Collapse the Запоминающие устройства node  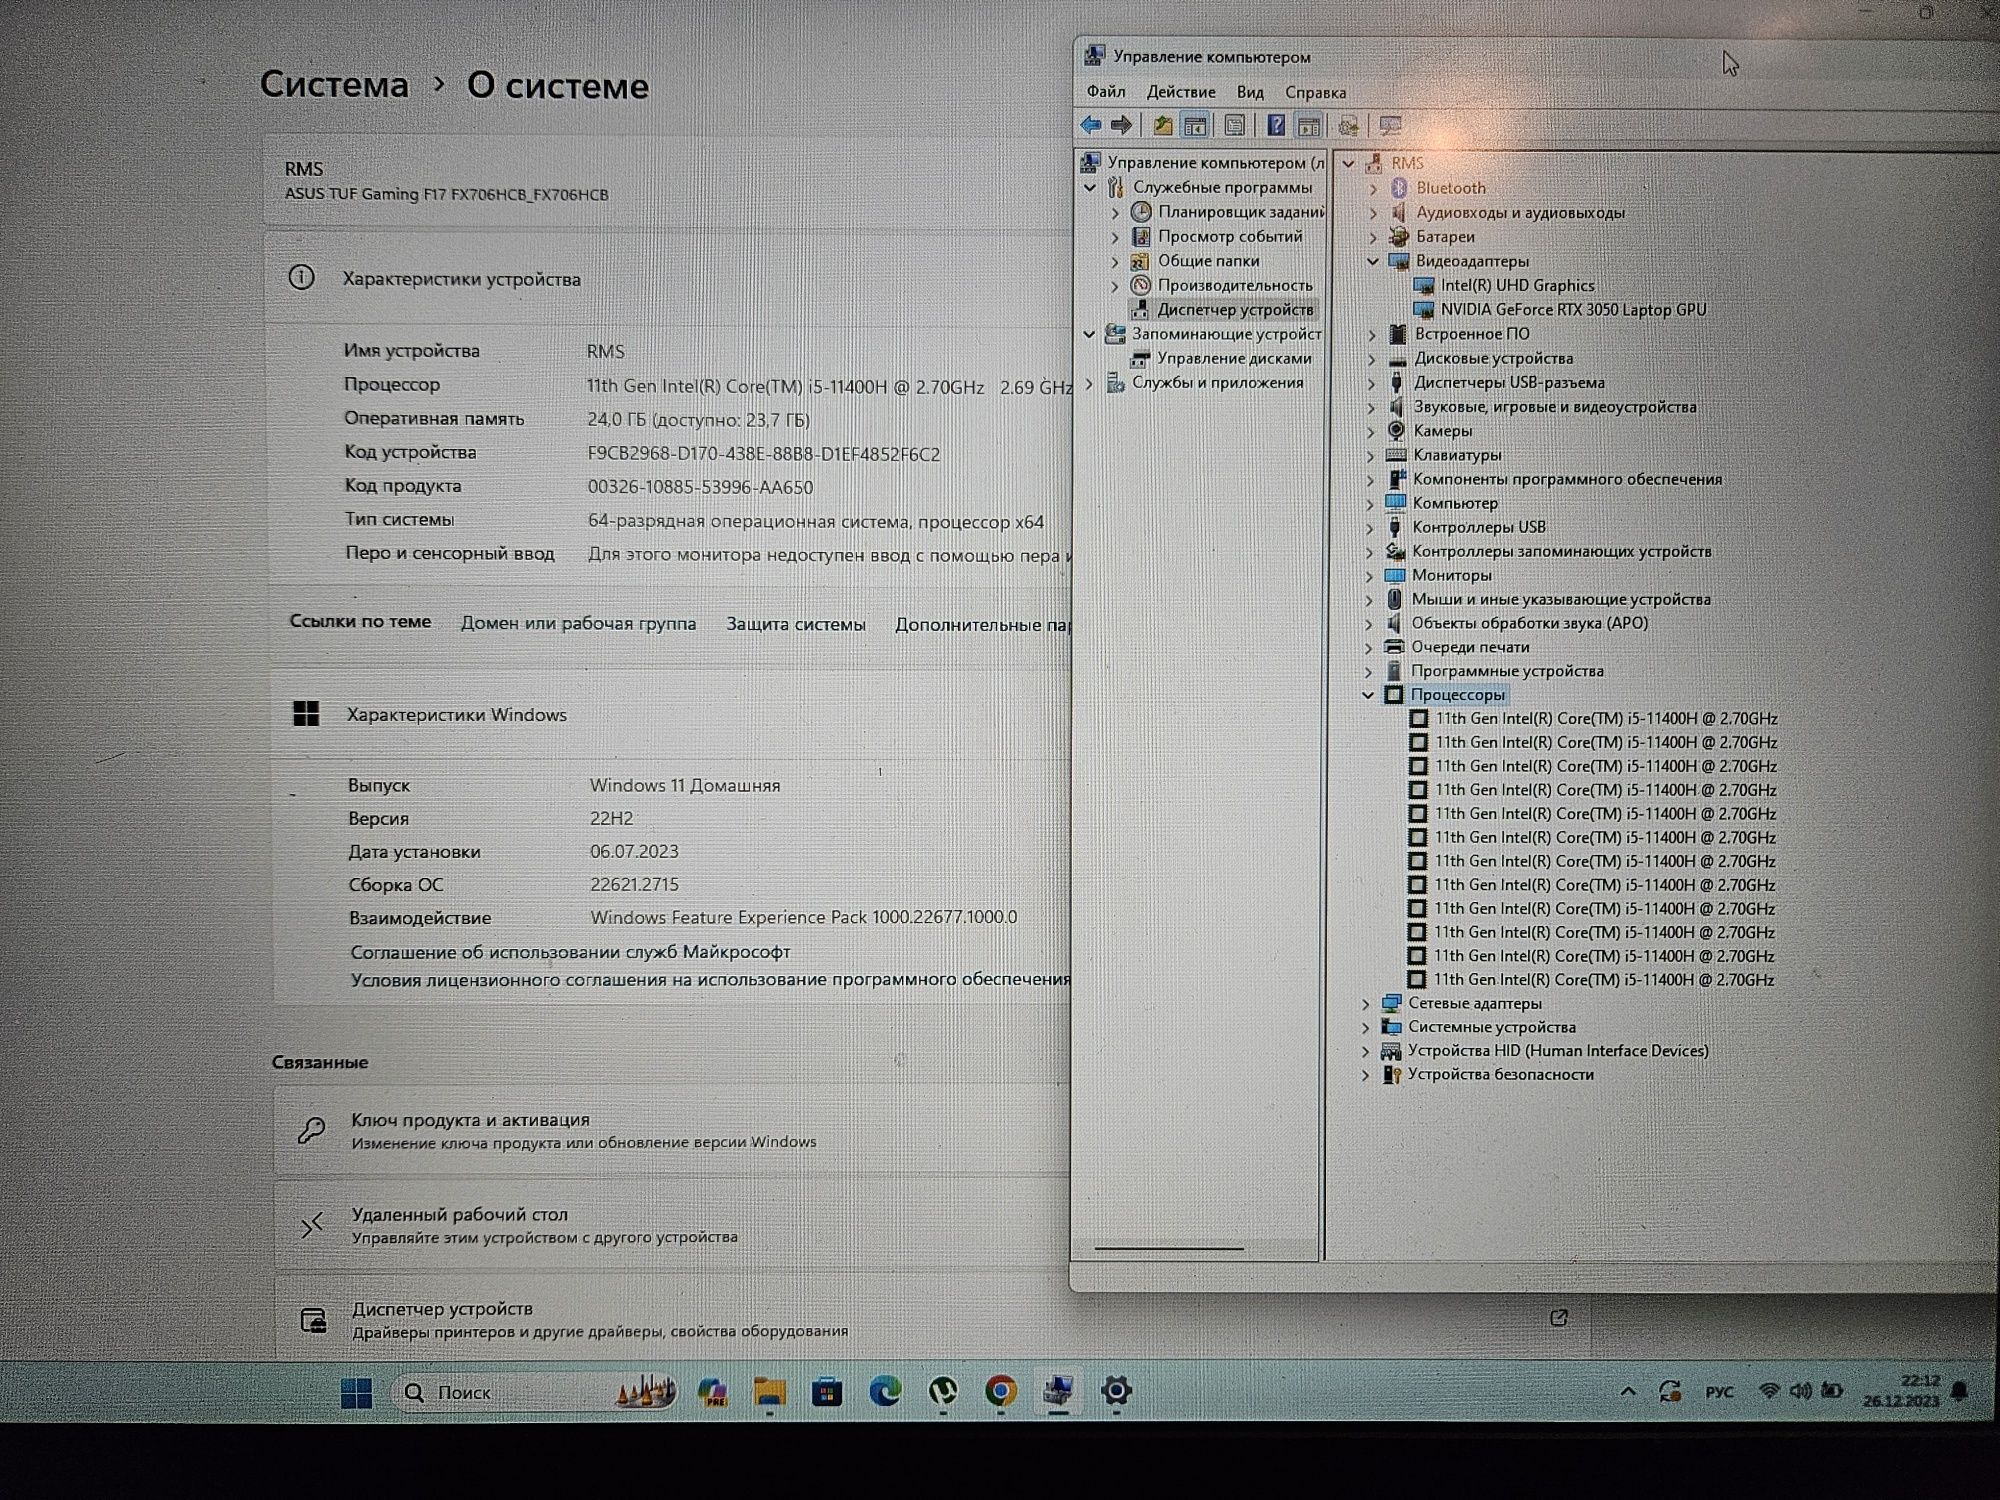[1090, 334]
